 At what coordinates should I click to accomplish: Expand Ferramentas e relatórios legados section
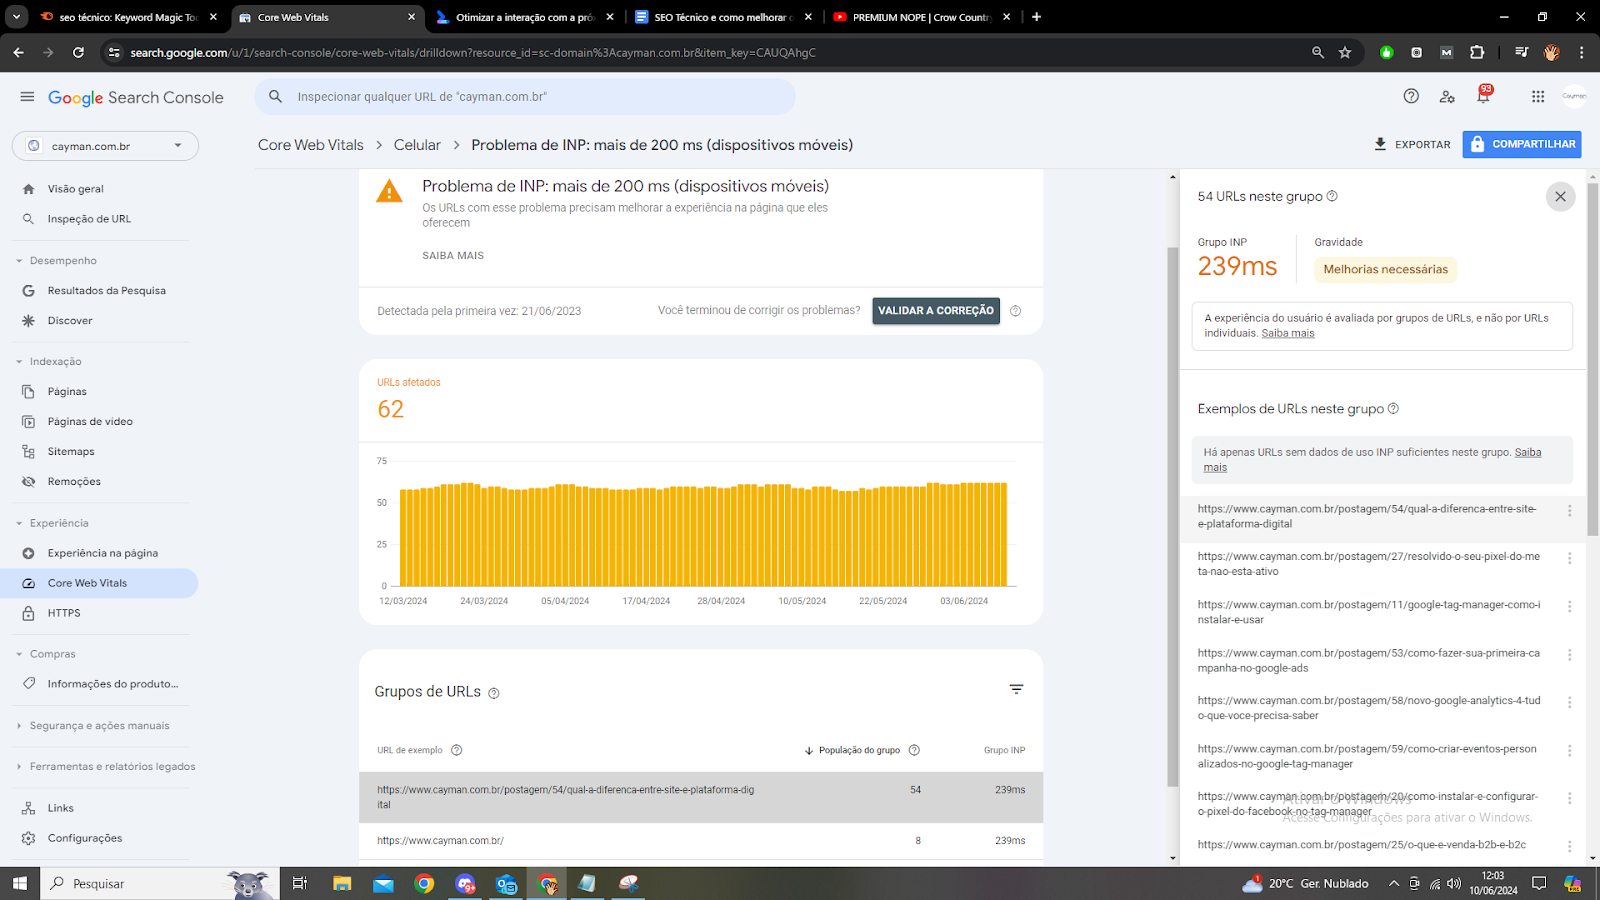point(19,767)
